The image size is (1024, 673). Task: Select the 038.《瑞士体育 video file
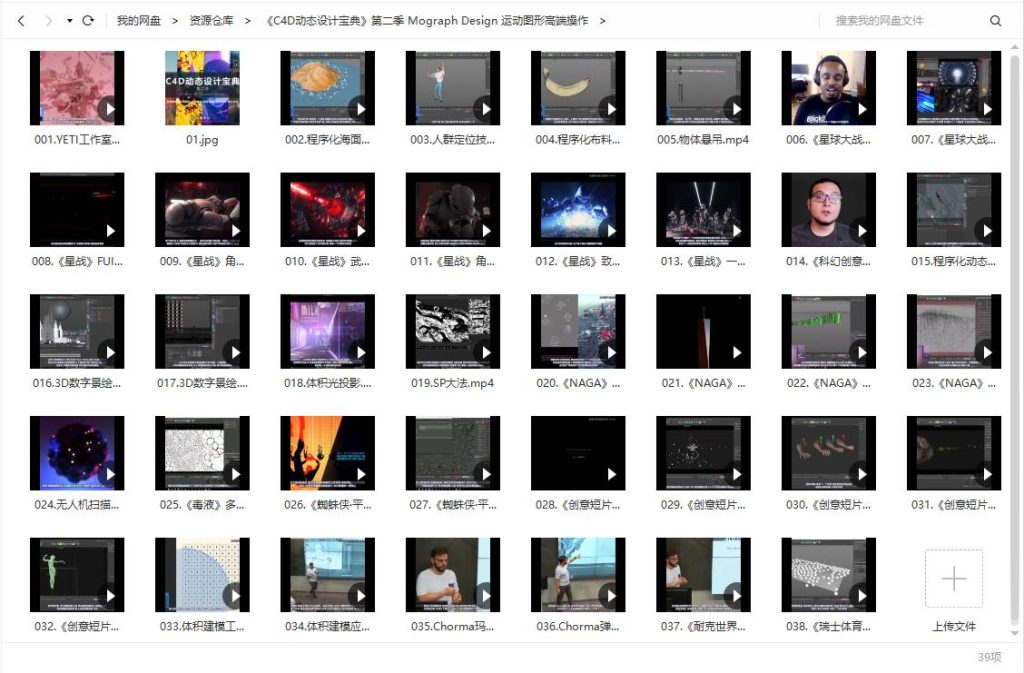coord(828,575)
